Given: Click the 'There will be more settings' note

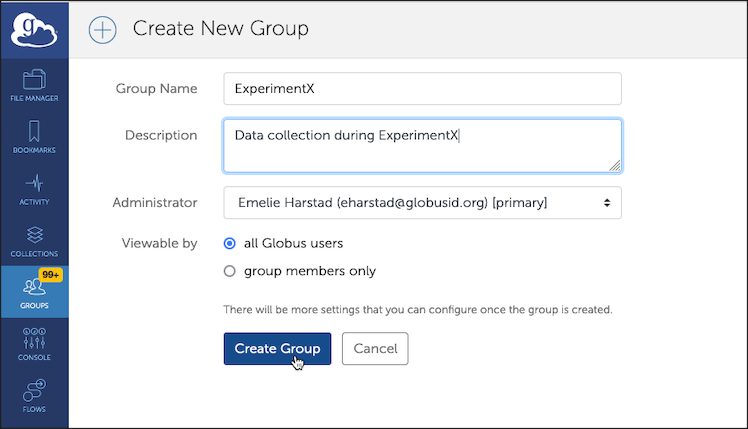Looking at the screenshot, I should [x=418, y=310].
